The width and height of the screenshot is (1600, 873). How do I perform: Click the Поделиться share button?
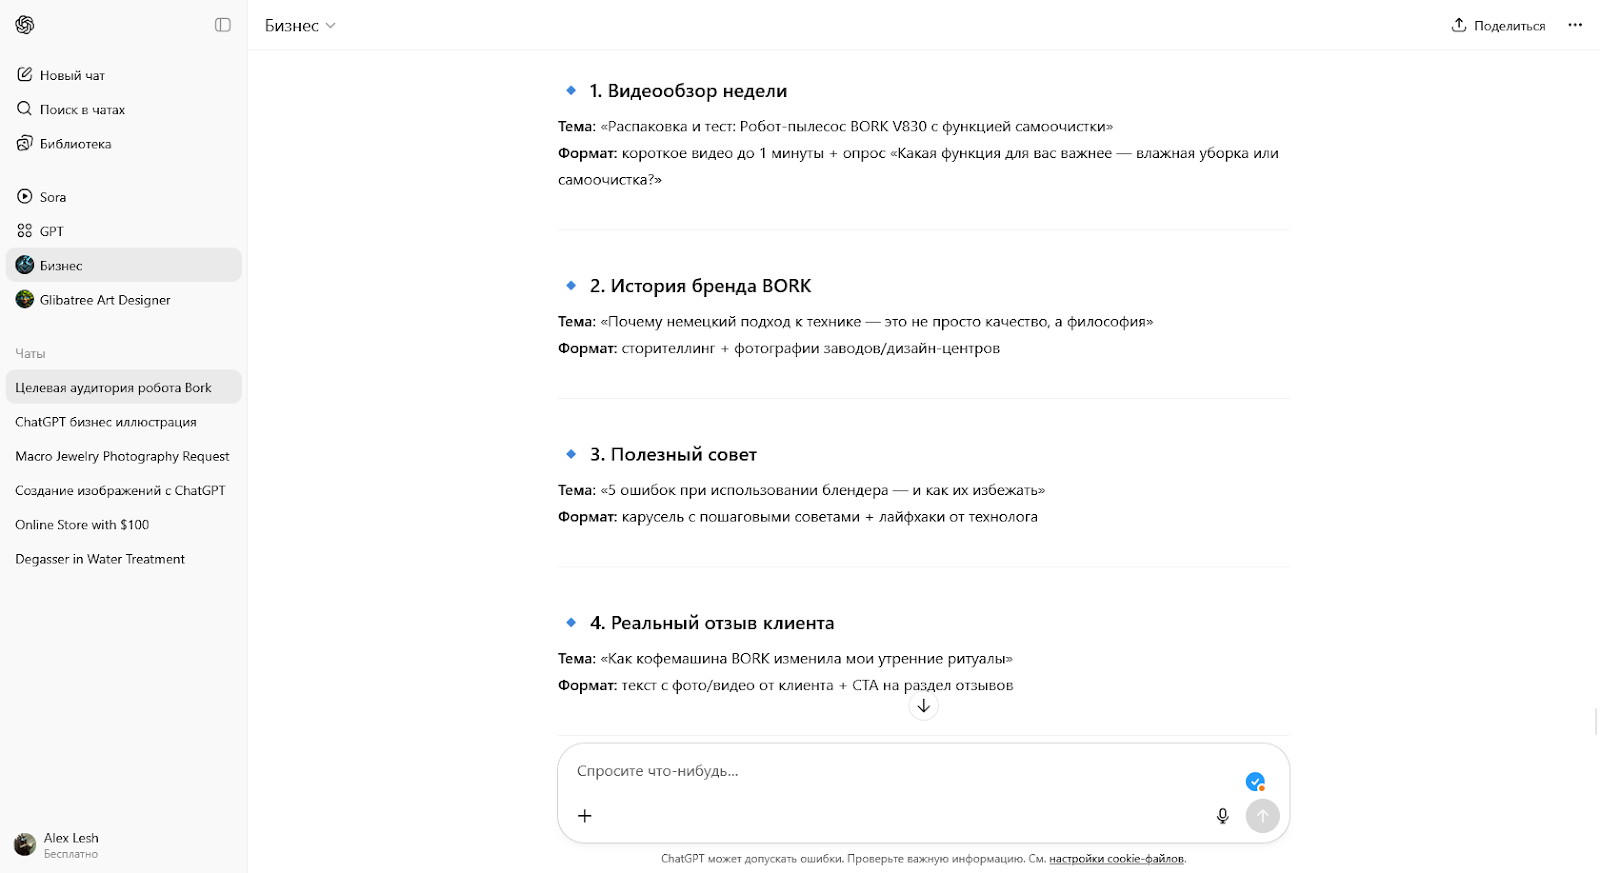click(1498, 25)
